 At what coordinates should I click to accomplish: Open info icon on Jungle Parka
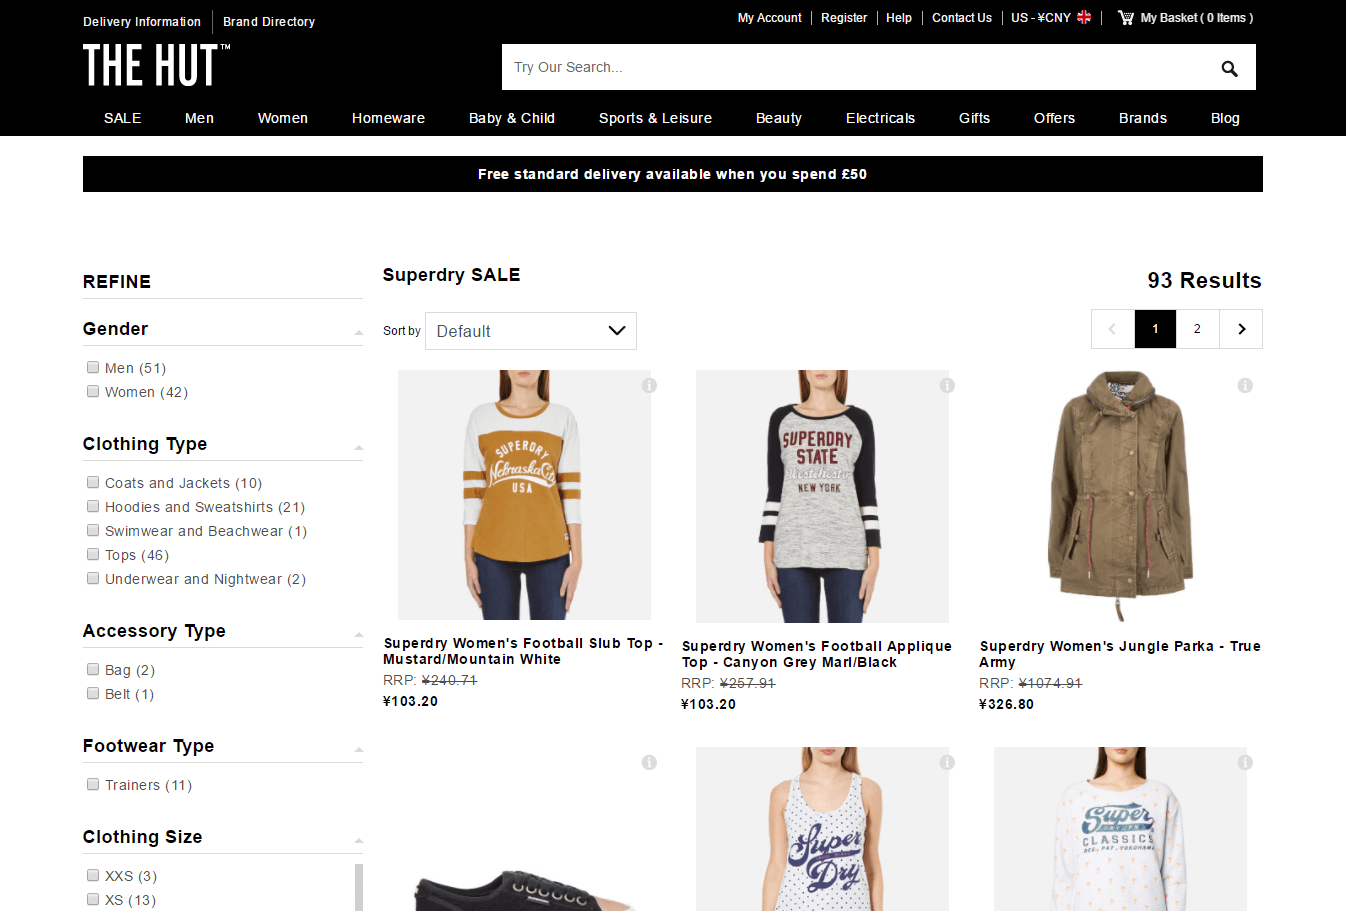point(1245,385)
